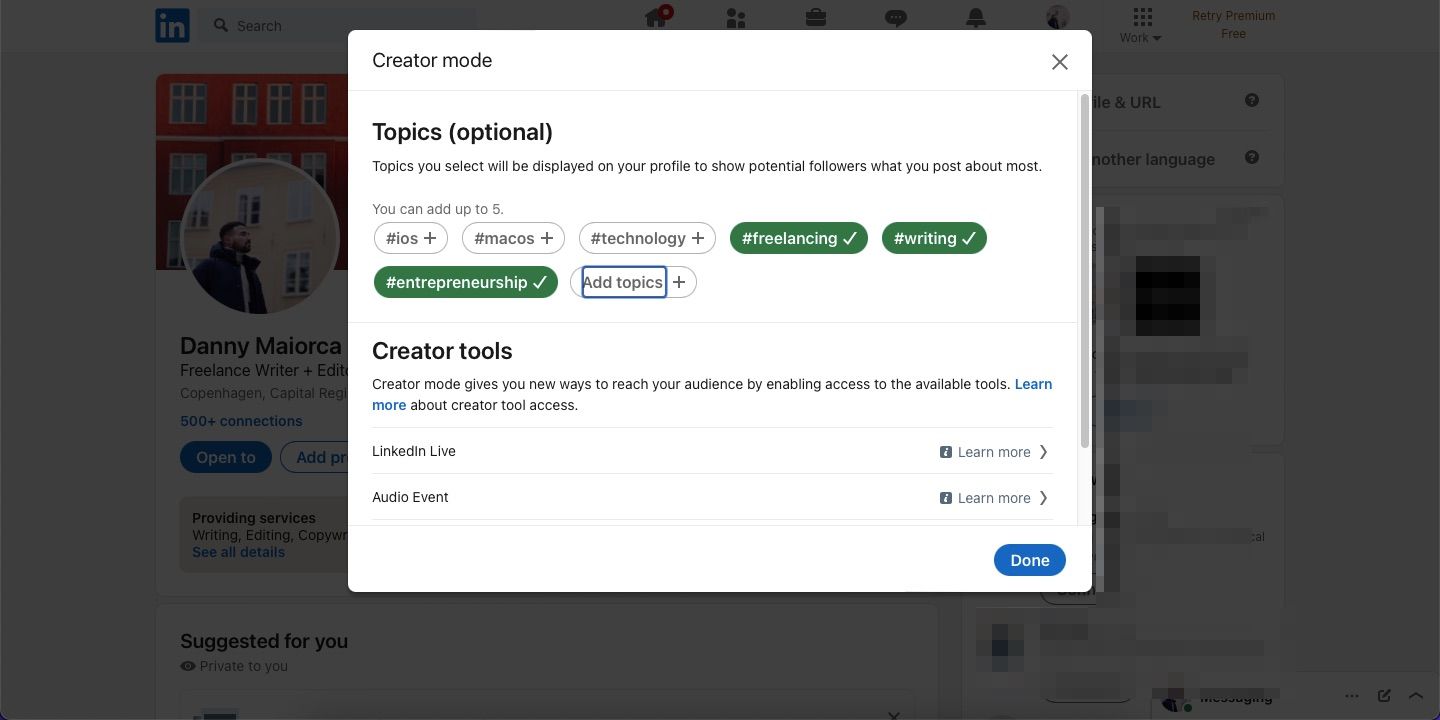This screenshot has width=1440, height=720.
Task: Deselect the #freelancing topic
Action: click(799, 238)
